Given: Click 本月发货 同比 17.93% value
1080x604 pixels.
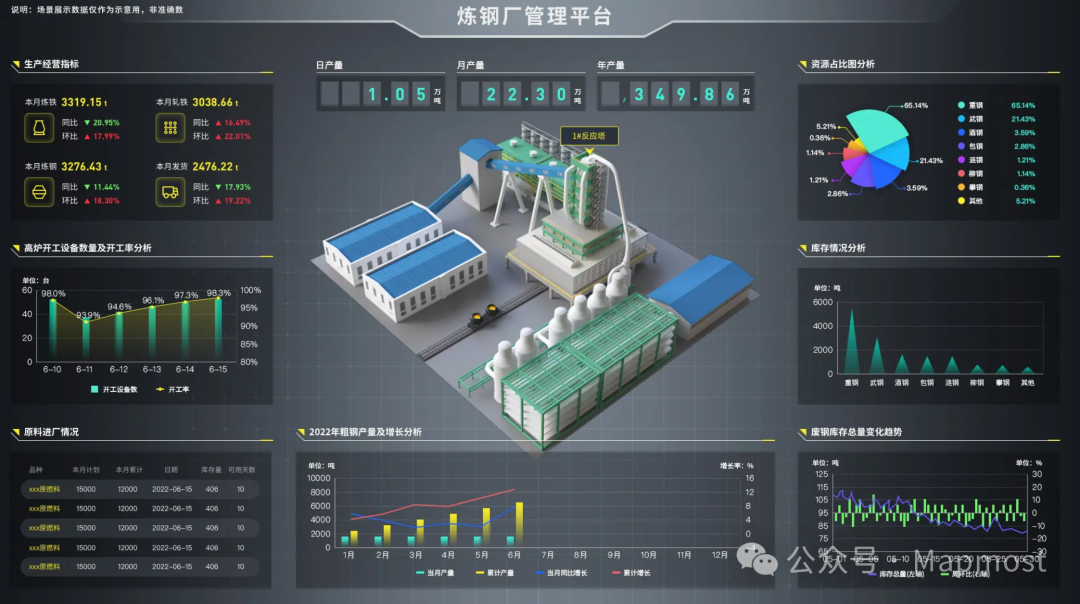Looking at the screenshot, I should pos(237,187).
